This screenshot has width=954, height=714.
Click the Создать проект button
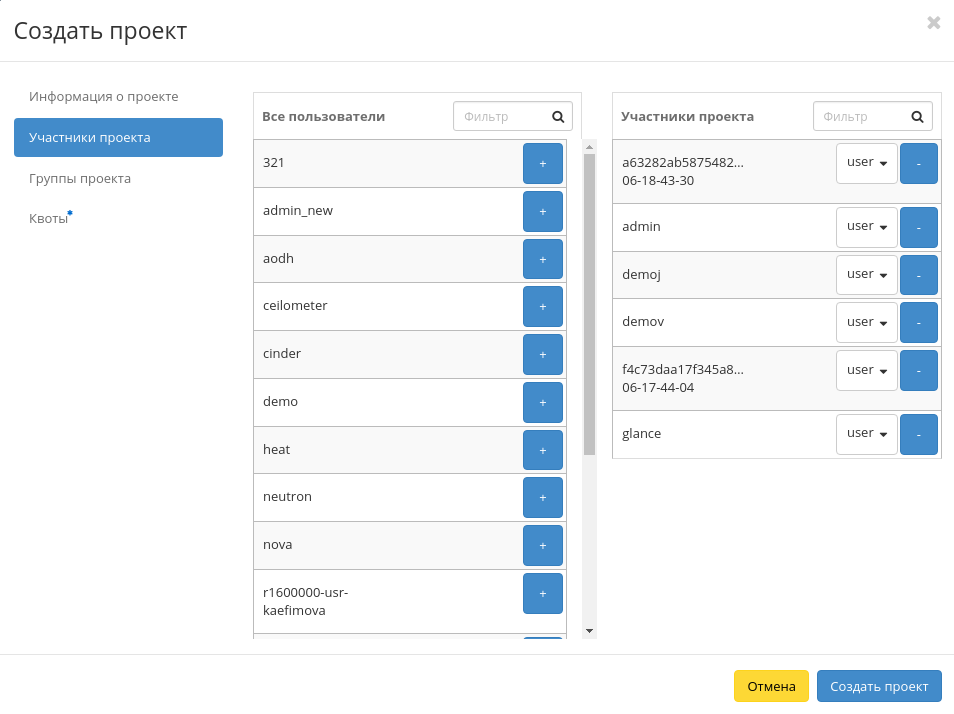click(x=878, y=686)
